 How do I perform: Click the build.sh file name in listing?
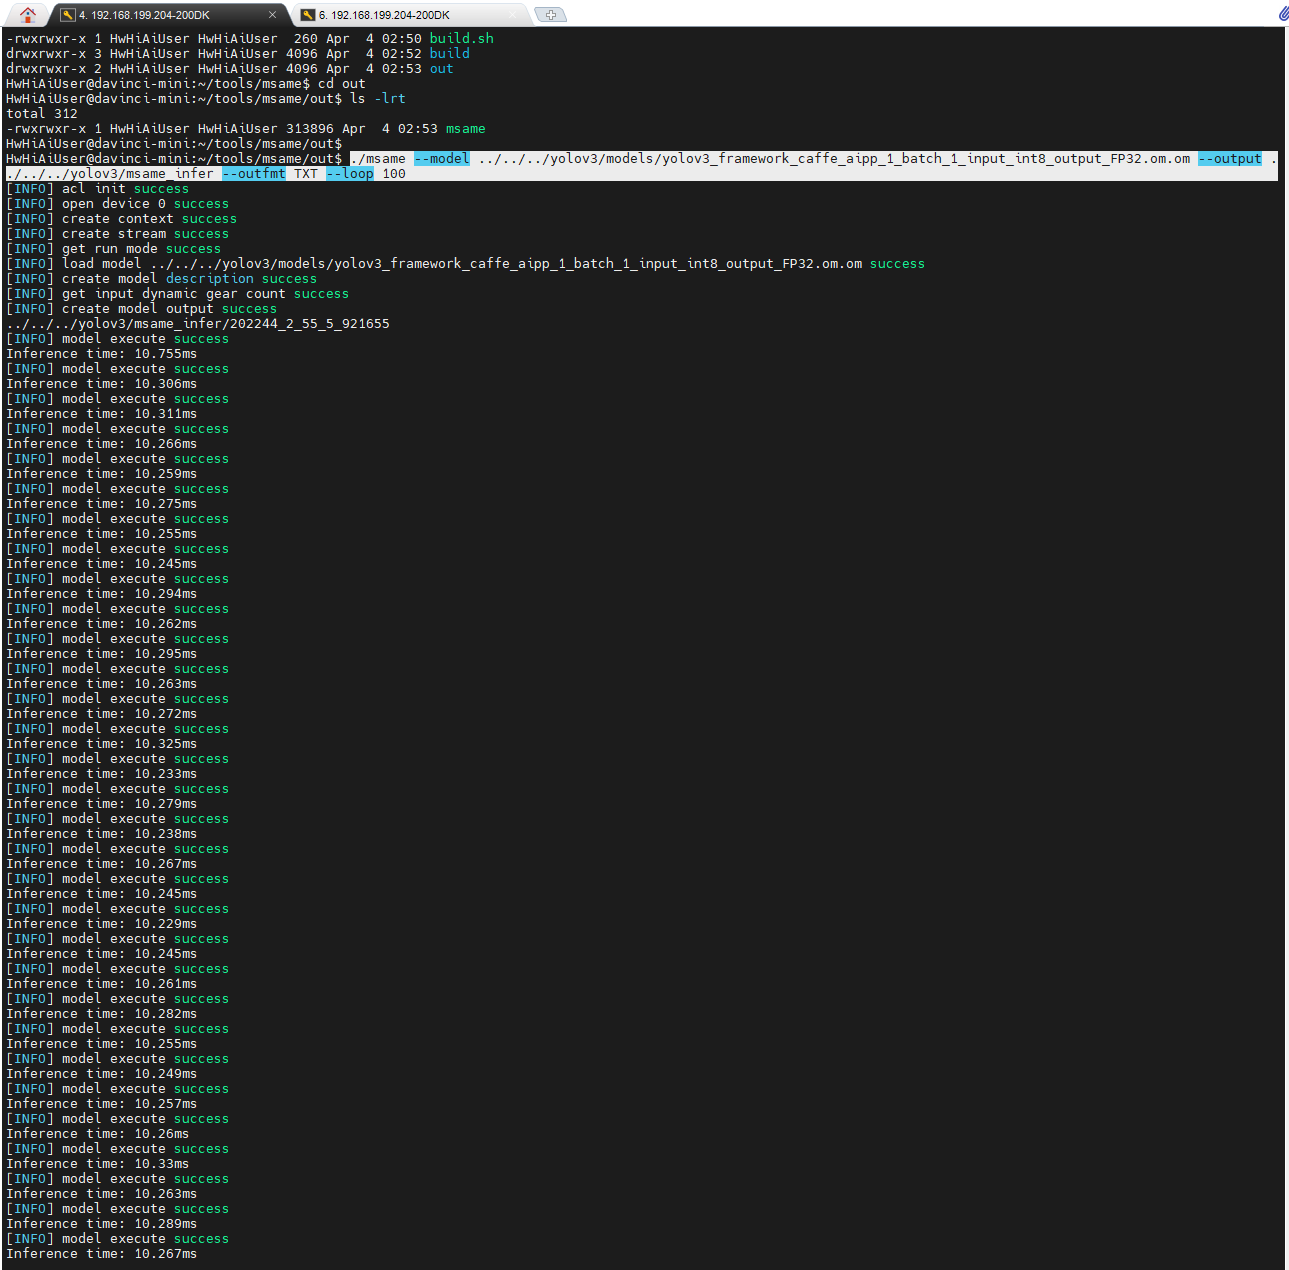pyautogui.click(x=462, y=39)
